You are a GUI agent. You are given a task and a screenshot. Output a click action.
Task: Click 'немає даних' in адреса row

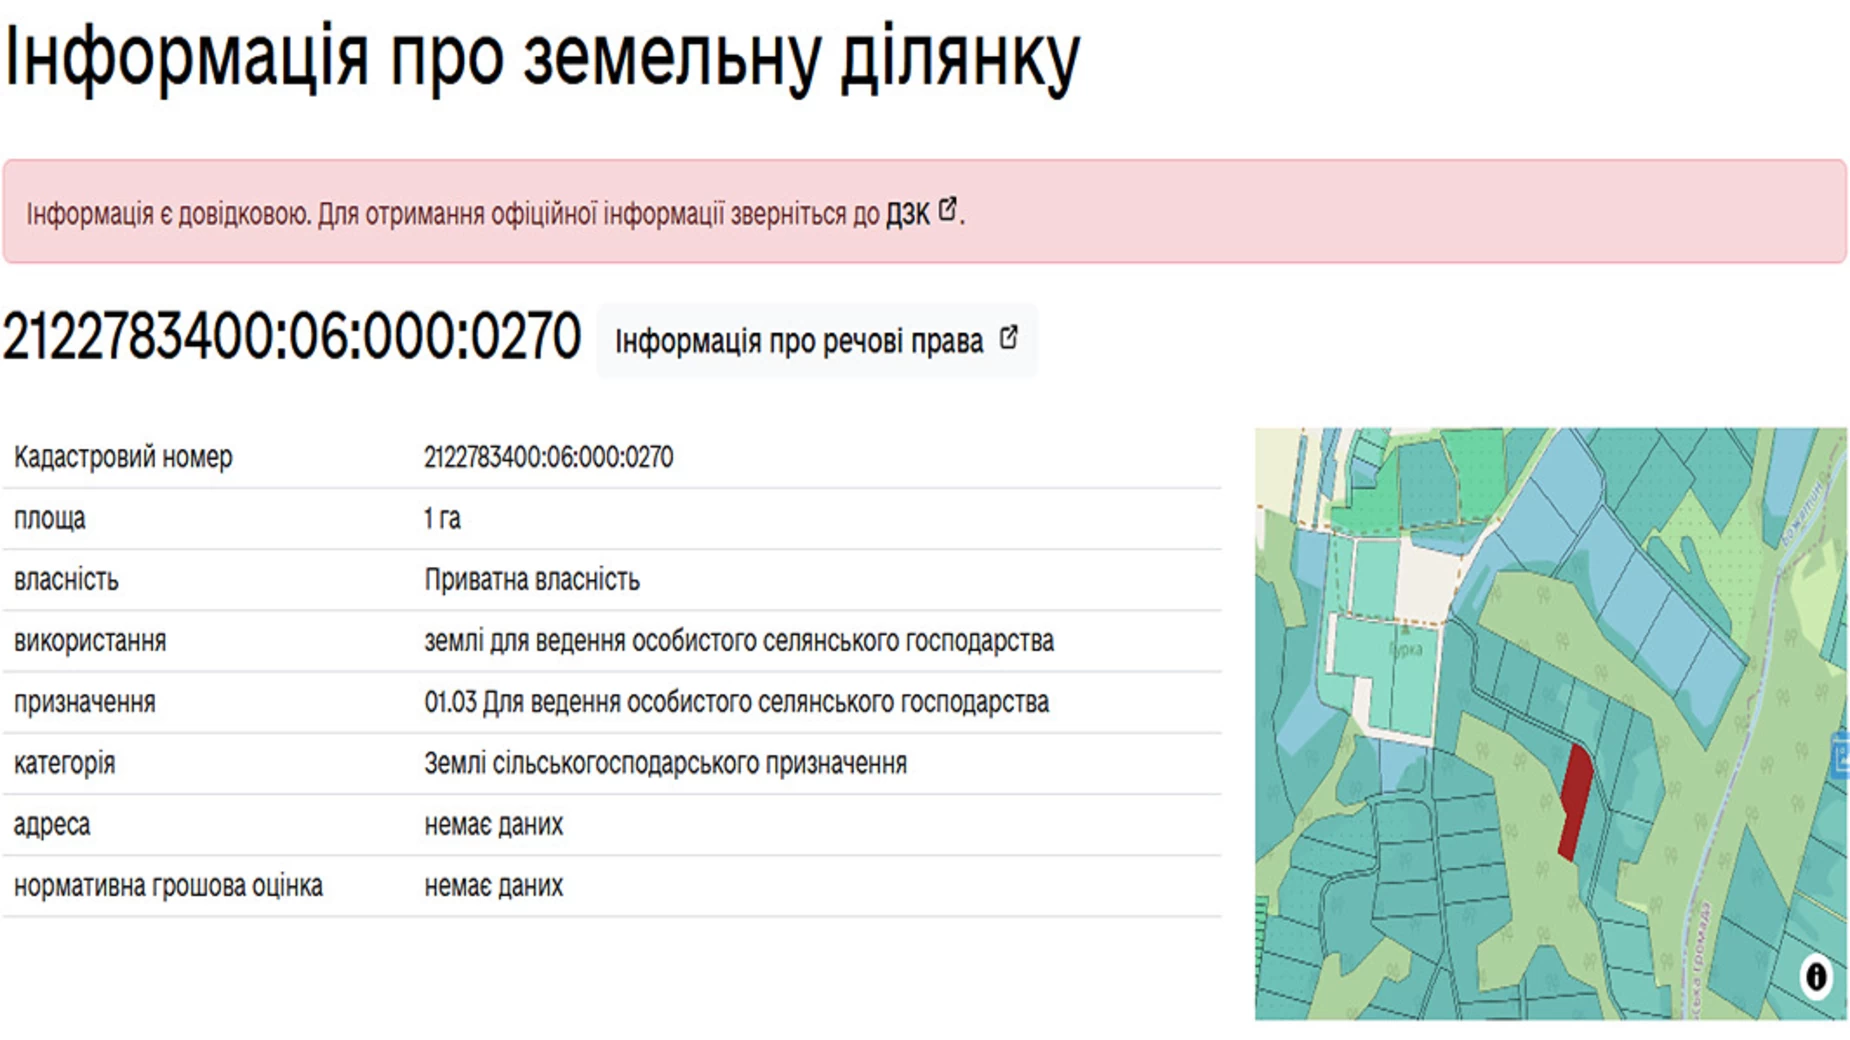click(x=493, y=825)
